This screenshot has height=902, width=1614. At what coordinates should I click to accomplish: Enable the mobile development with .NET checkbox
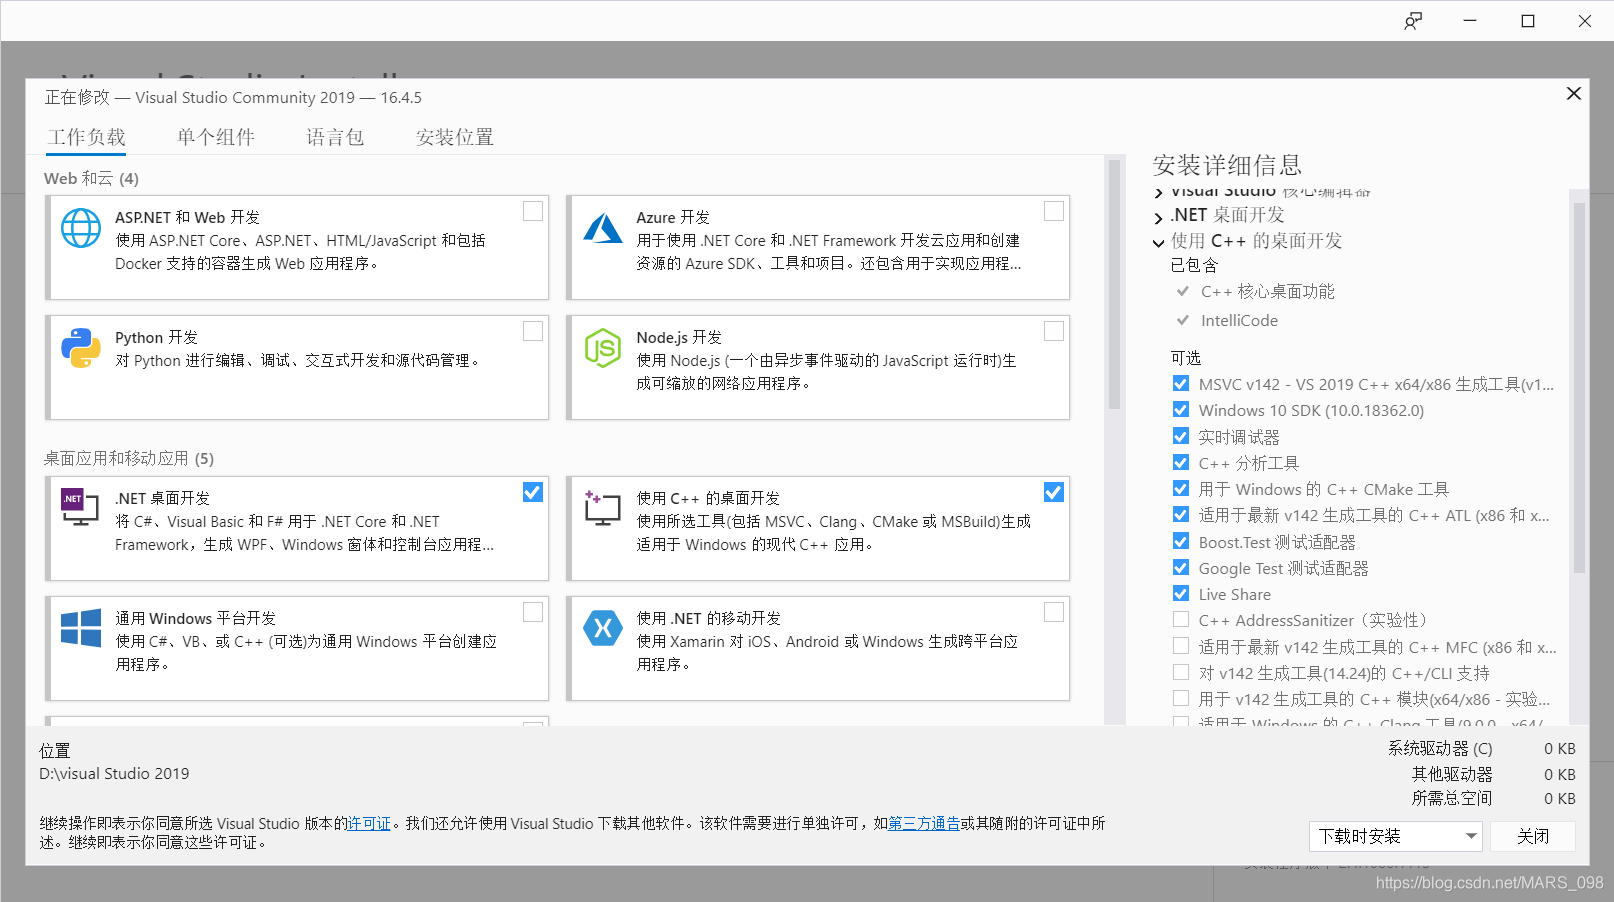(x=1054, y=612)
